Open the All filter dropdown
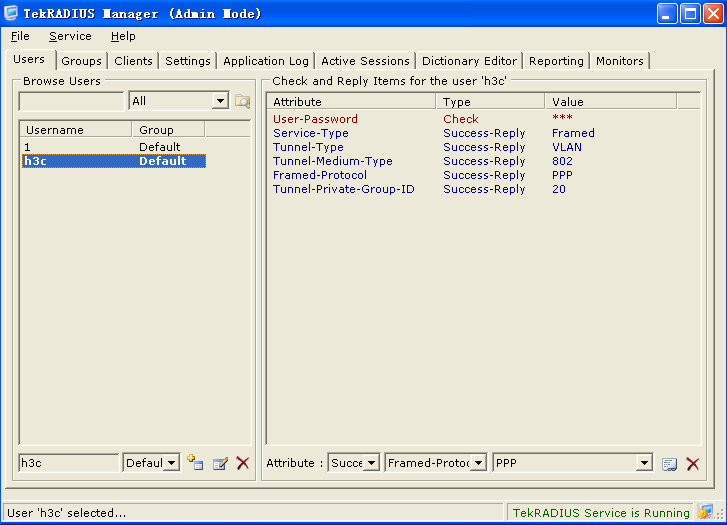 point(220,101)
